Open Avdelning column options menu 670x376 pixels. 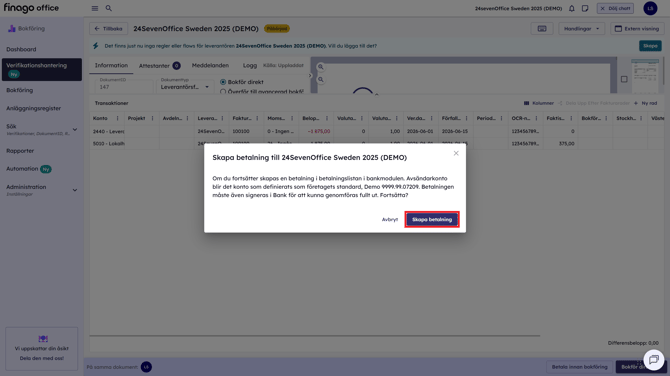pos(187,118)
